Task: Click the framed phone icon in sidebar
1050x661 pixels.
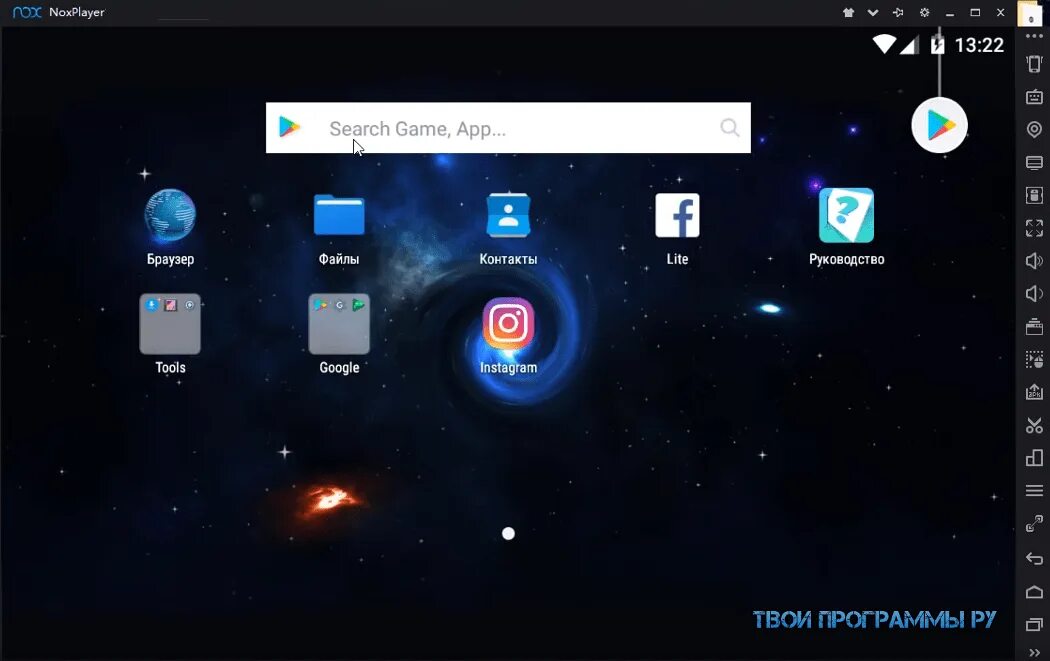Action: [1034, 195]
